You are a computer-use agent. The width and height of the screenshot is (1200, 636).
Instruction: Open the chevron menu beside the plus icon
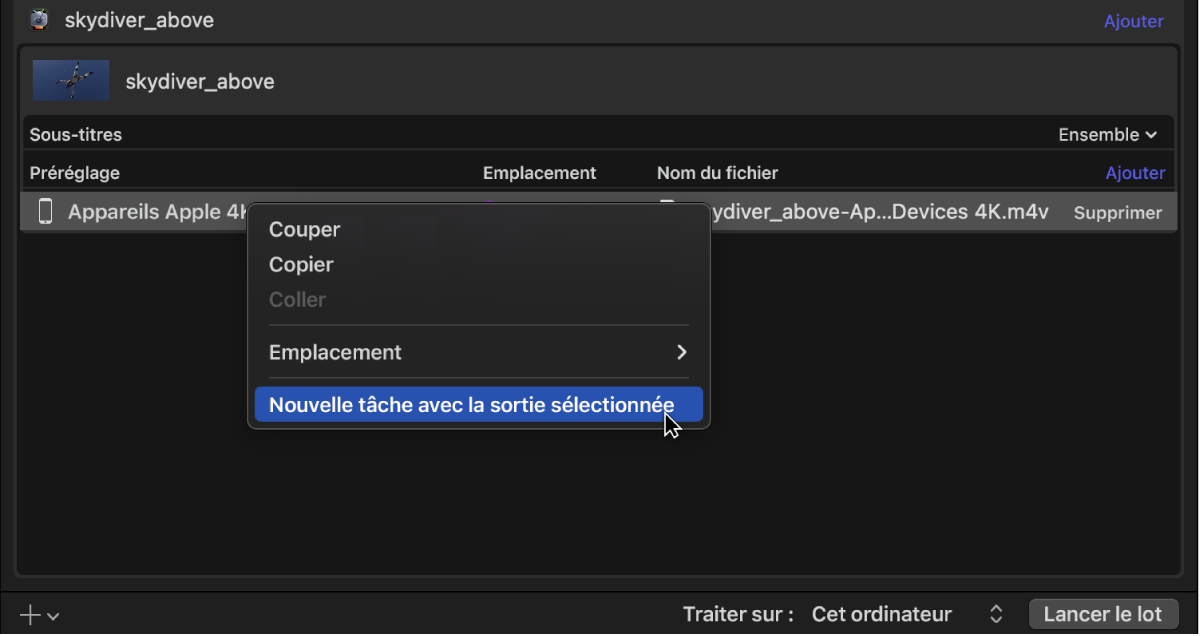50,615
